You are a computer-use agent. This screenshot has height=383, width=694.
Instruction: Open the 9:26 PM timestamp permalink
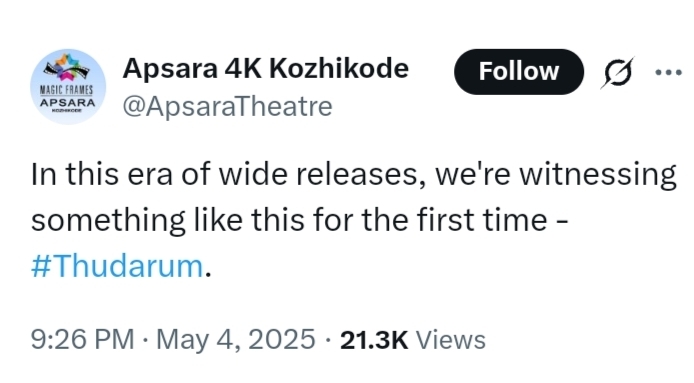click(x=82, y=340)
